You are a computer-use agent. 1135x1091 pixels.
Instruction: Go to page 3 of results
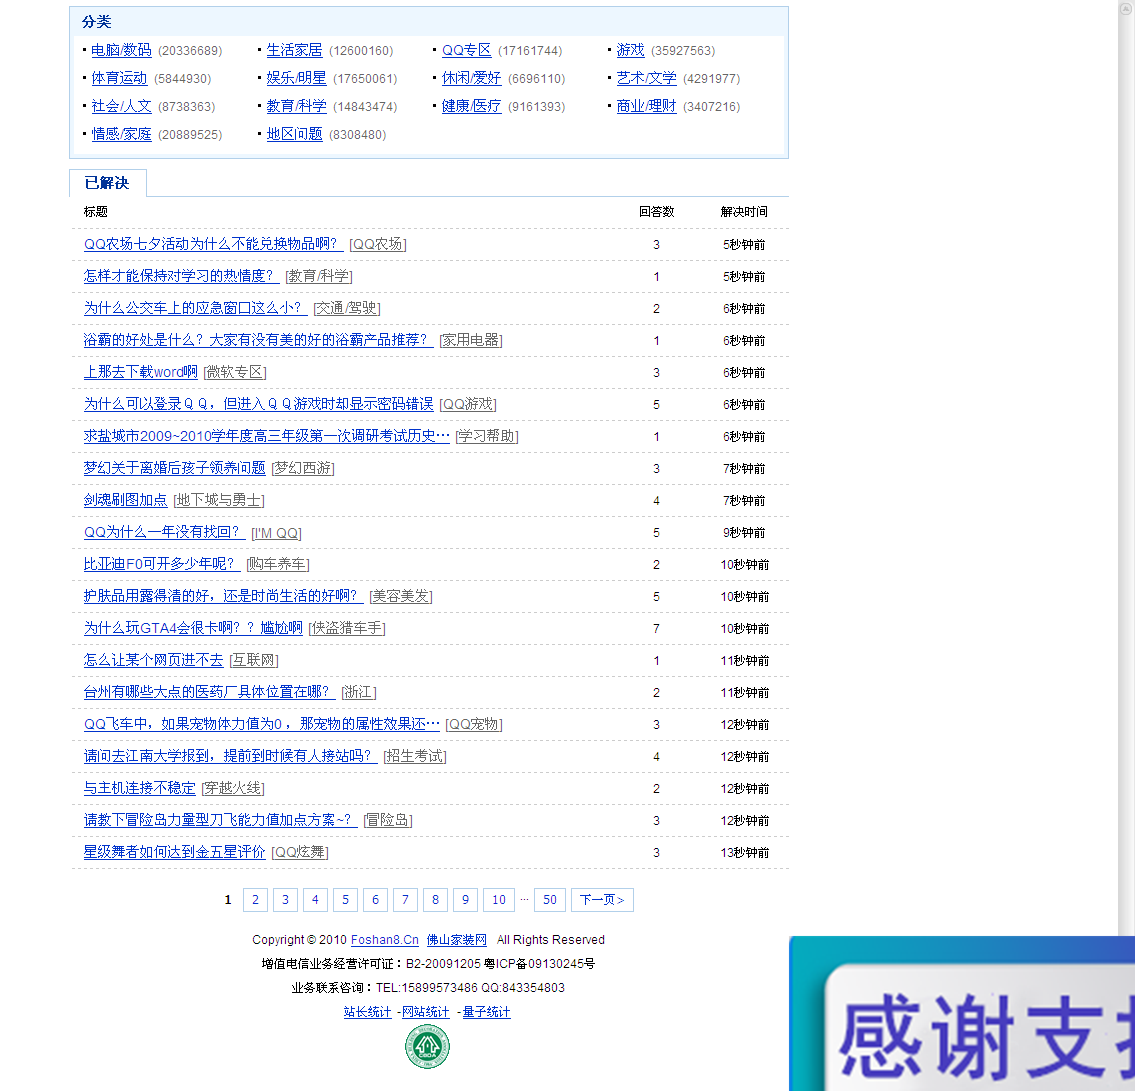285,900
